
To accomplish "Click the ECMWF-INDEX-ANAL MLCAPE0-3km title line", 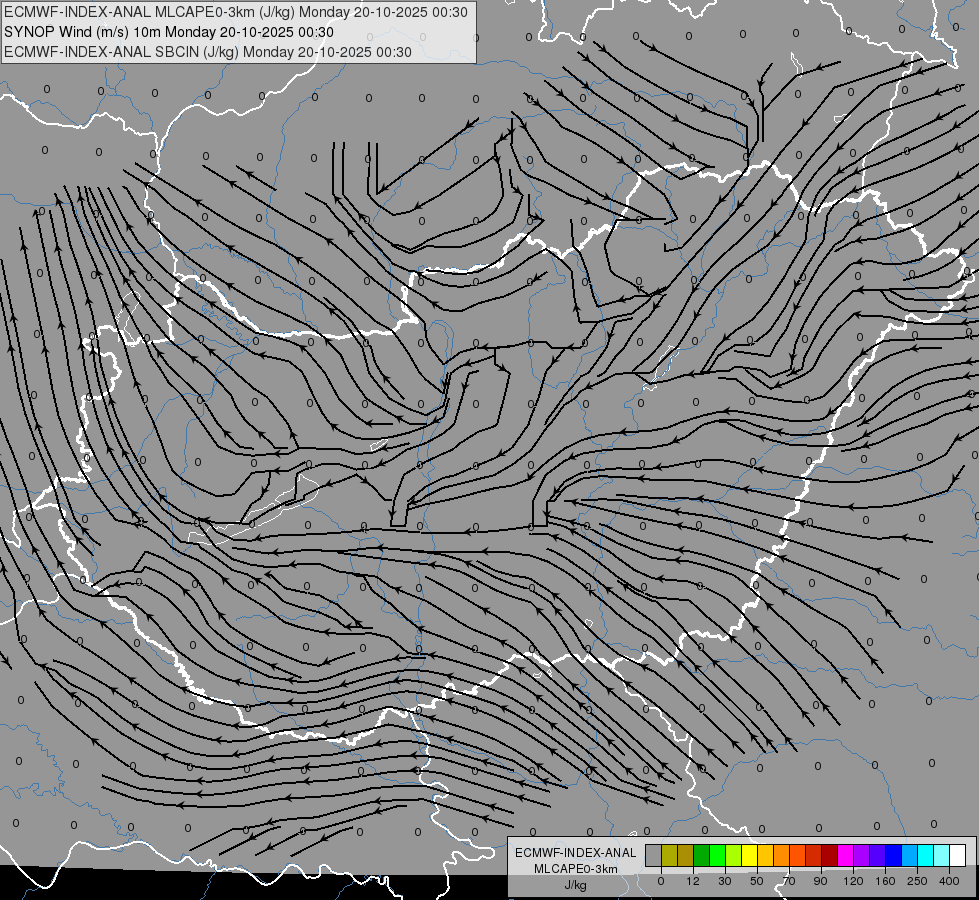I will (235, 12).
